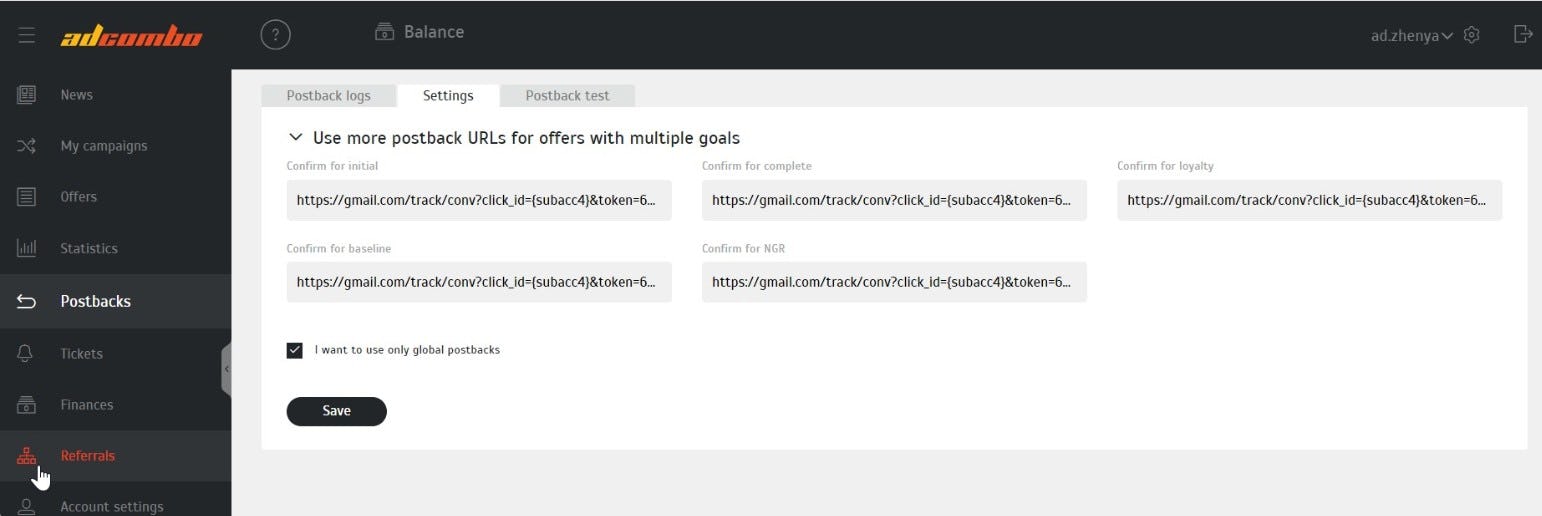This screenshot has height=516, width=1542.
Task: Collapse the sidebar using the edge handle
Action: pos(227,369)
